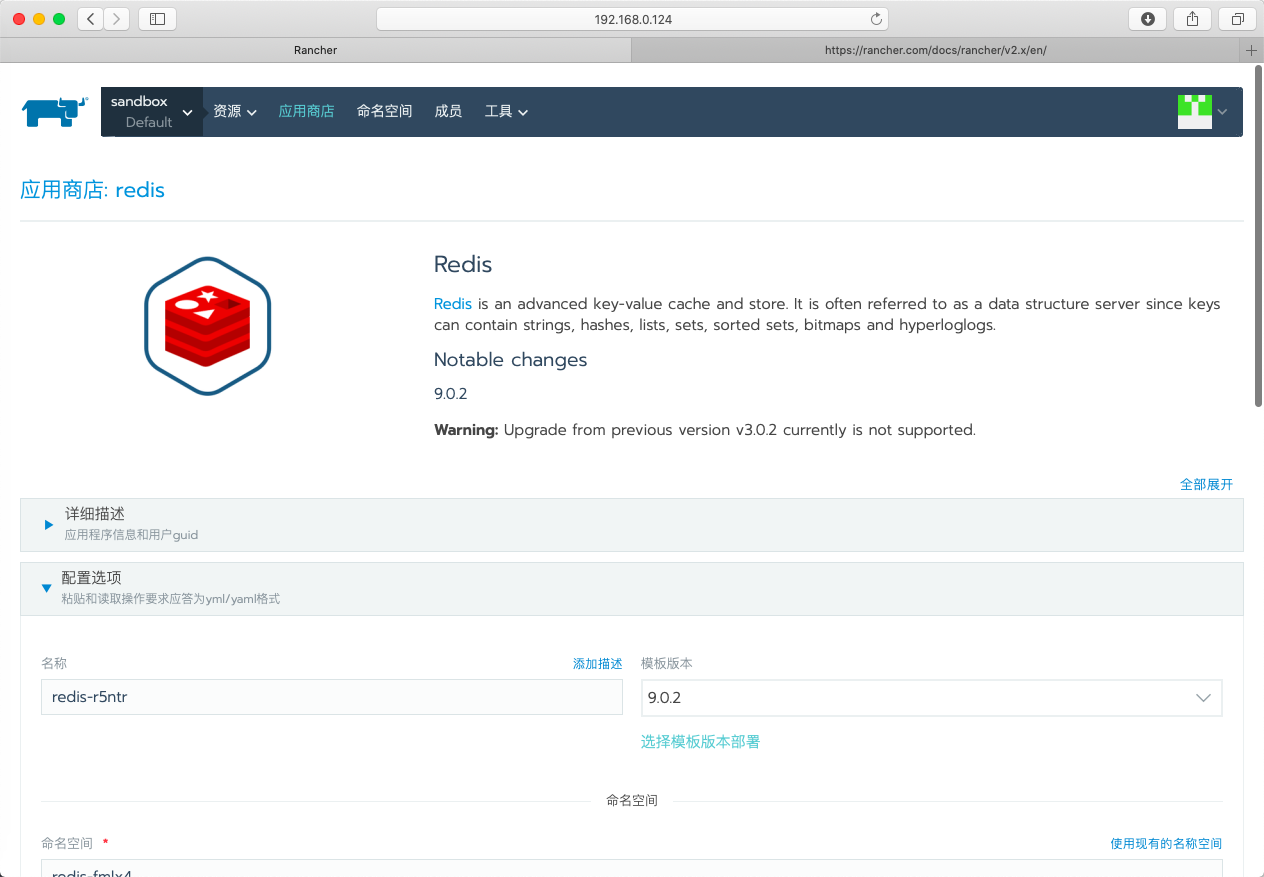Add a new tab with plus button
Image resolution: width=1264 pixels, height=877 pixels.
(1251, 50)
